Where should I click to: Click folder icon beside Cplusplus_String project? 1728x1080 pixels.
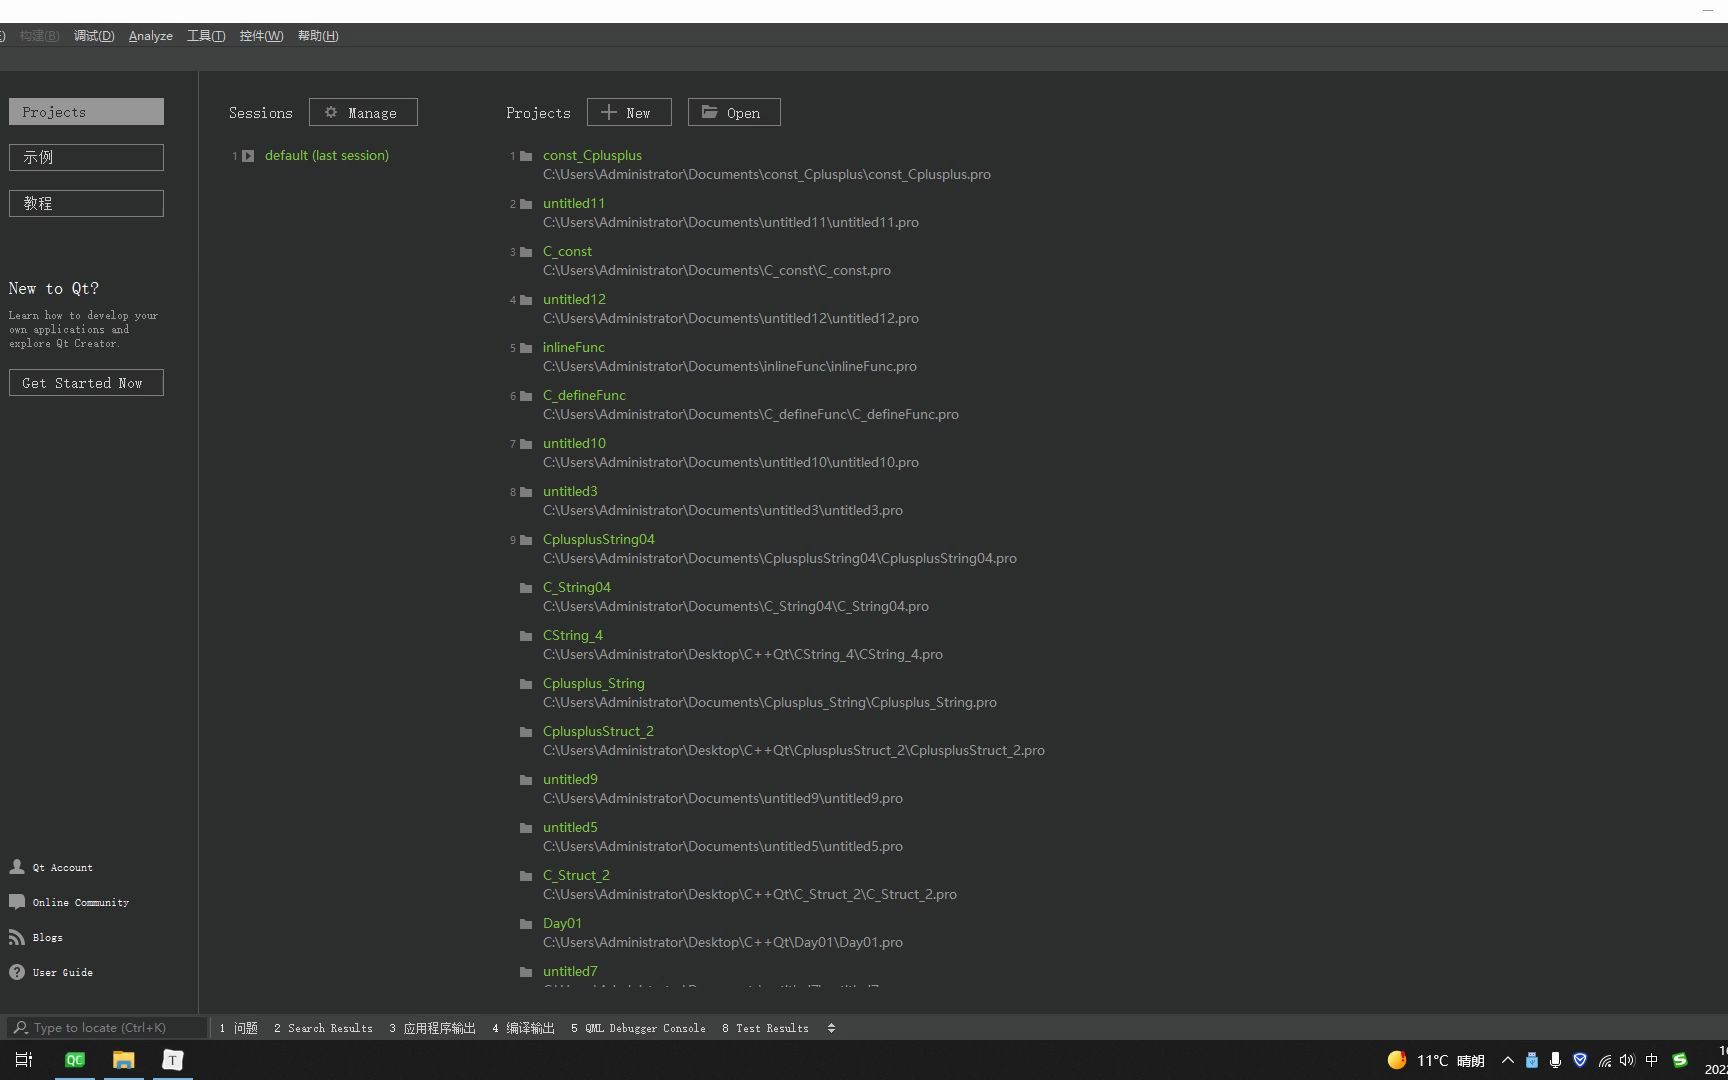point(526,684)
